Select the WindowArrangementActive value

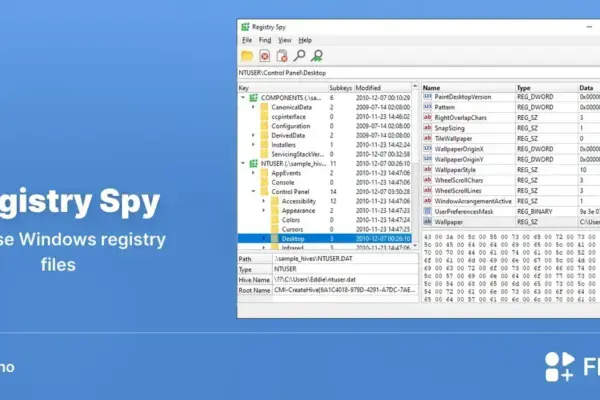pos(511,201)
